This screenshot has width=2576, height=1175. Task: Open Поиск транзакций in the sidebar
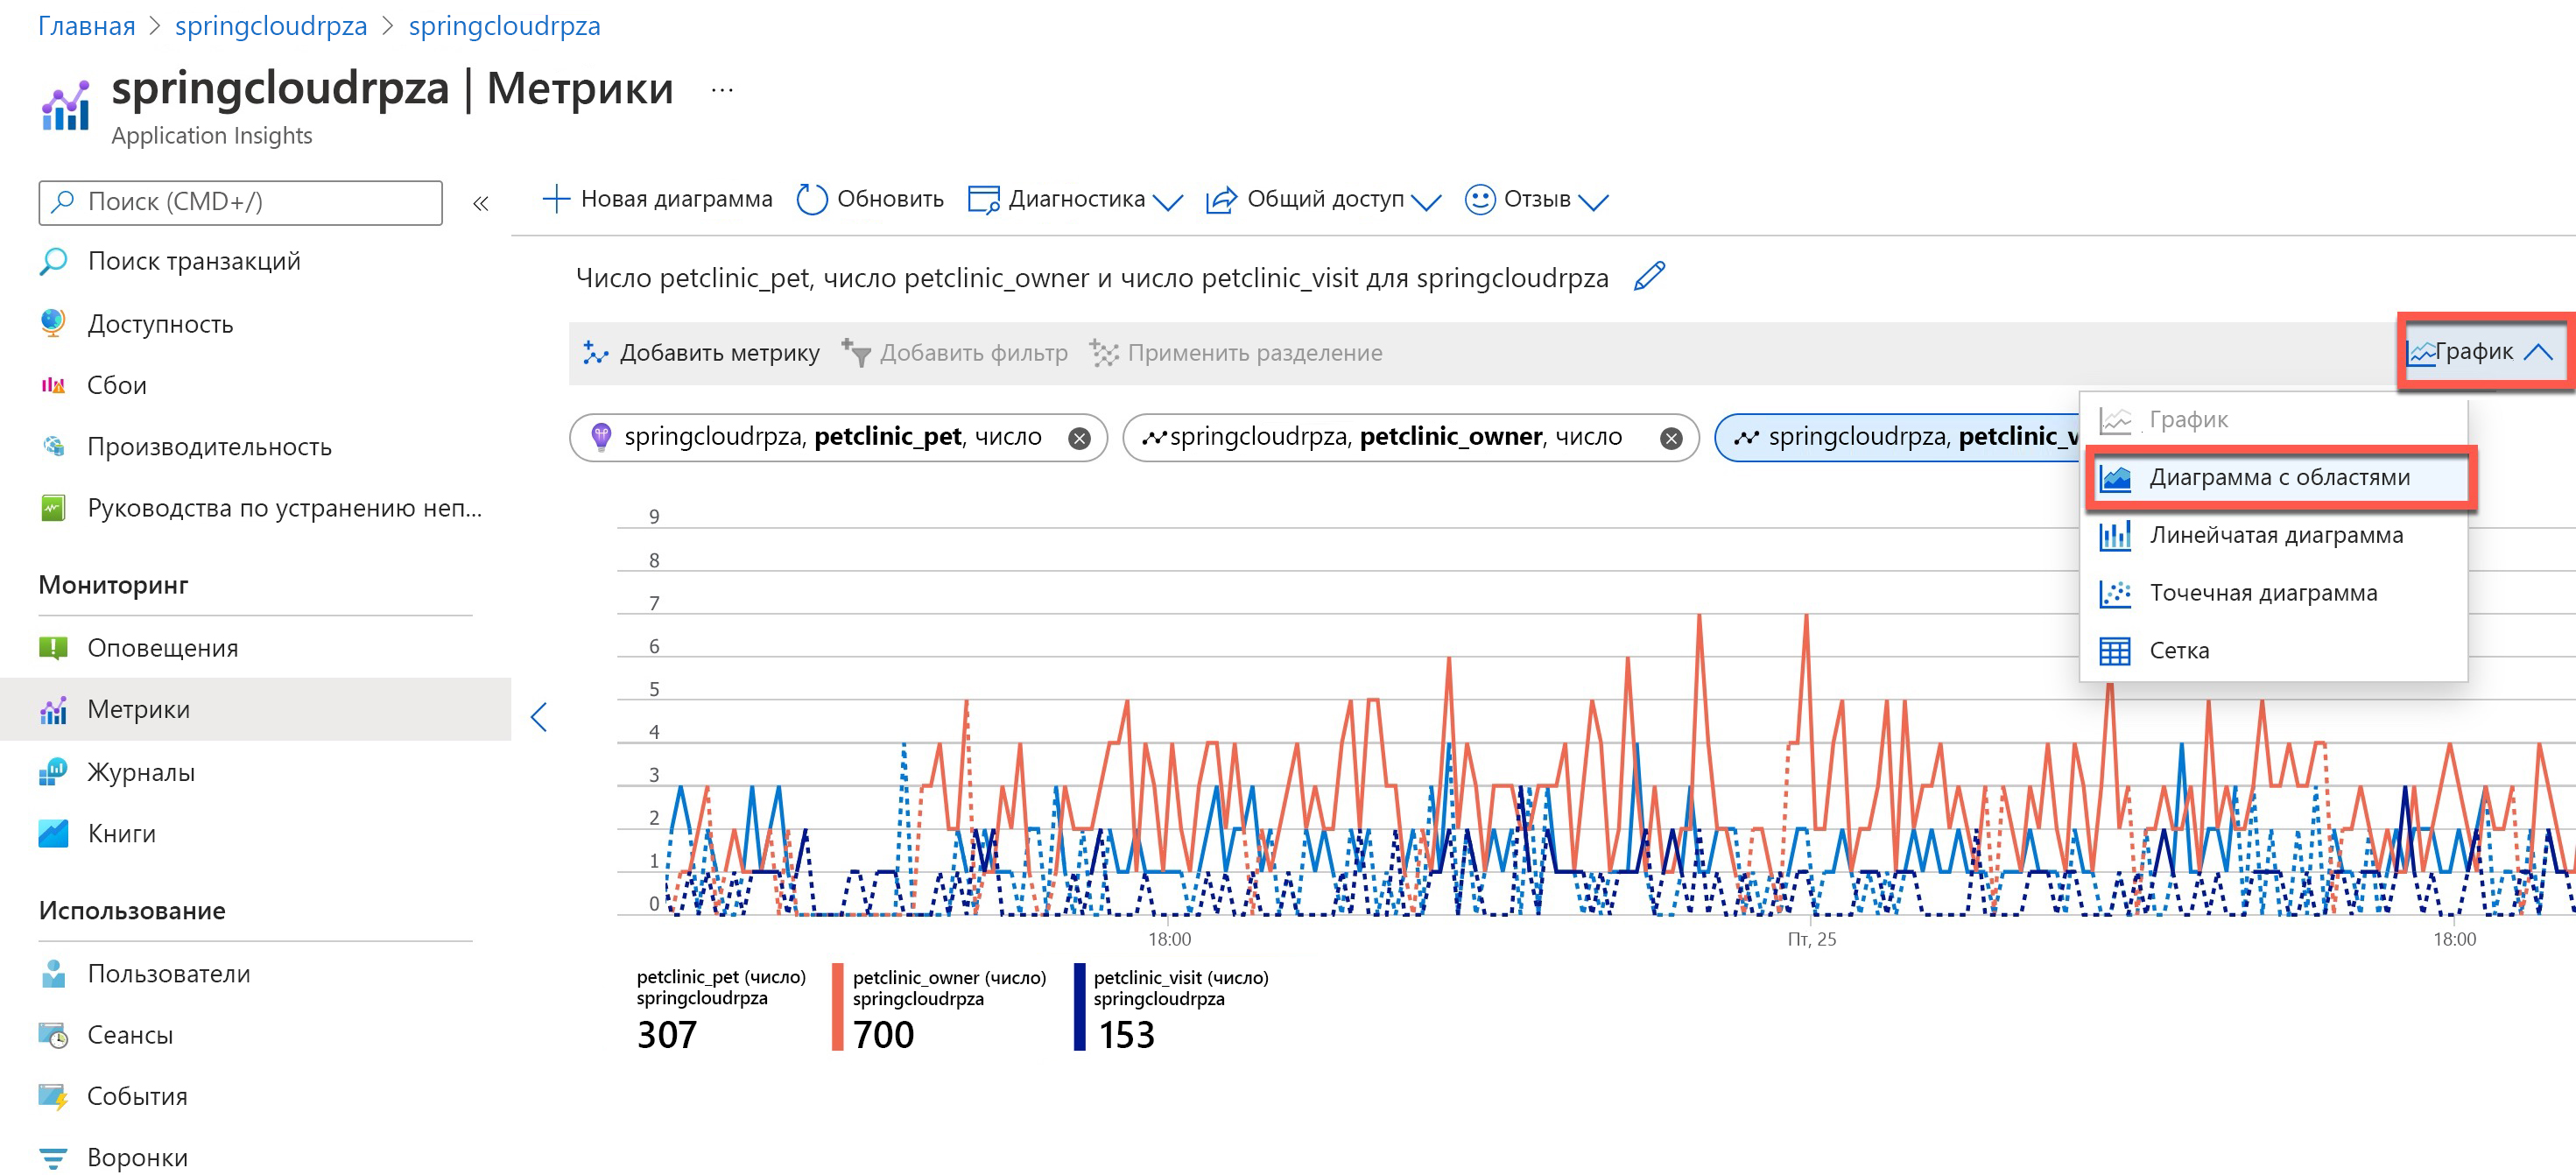pyautogui.click(x=193, y=261)
